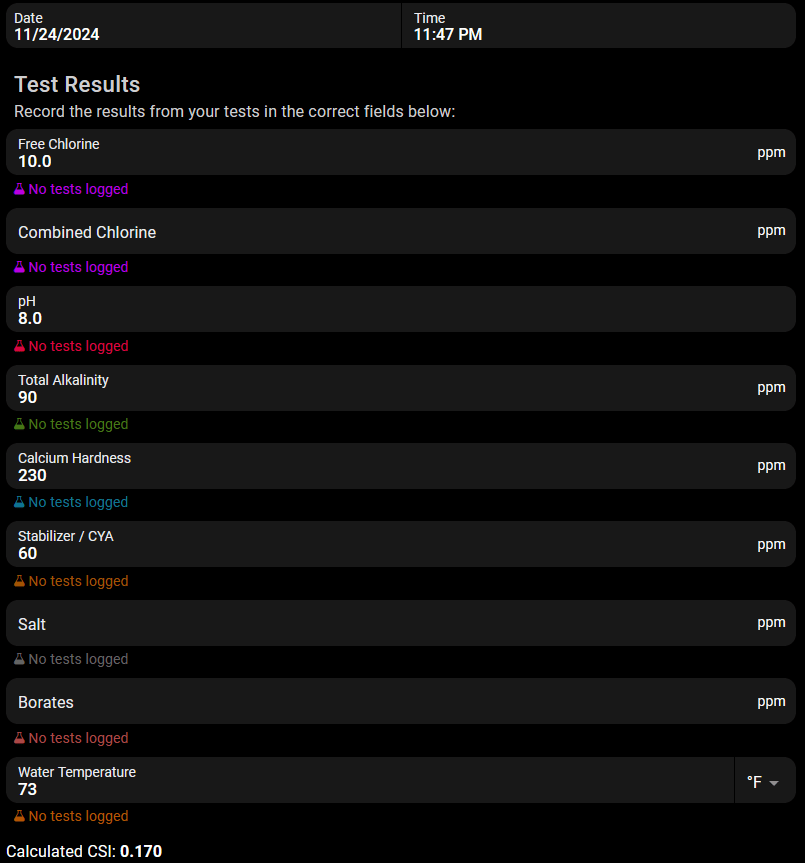This screenshot has width=805, height=863.
Task: Click the red flask icon under pH
Action: (x=19, y=346)
